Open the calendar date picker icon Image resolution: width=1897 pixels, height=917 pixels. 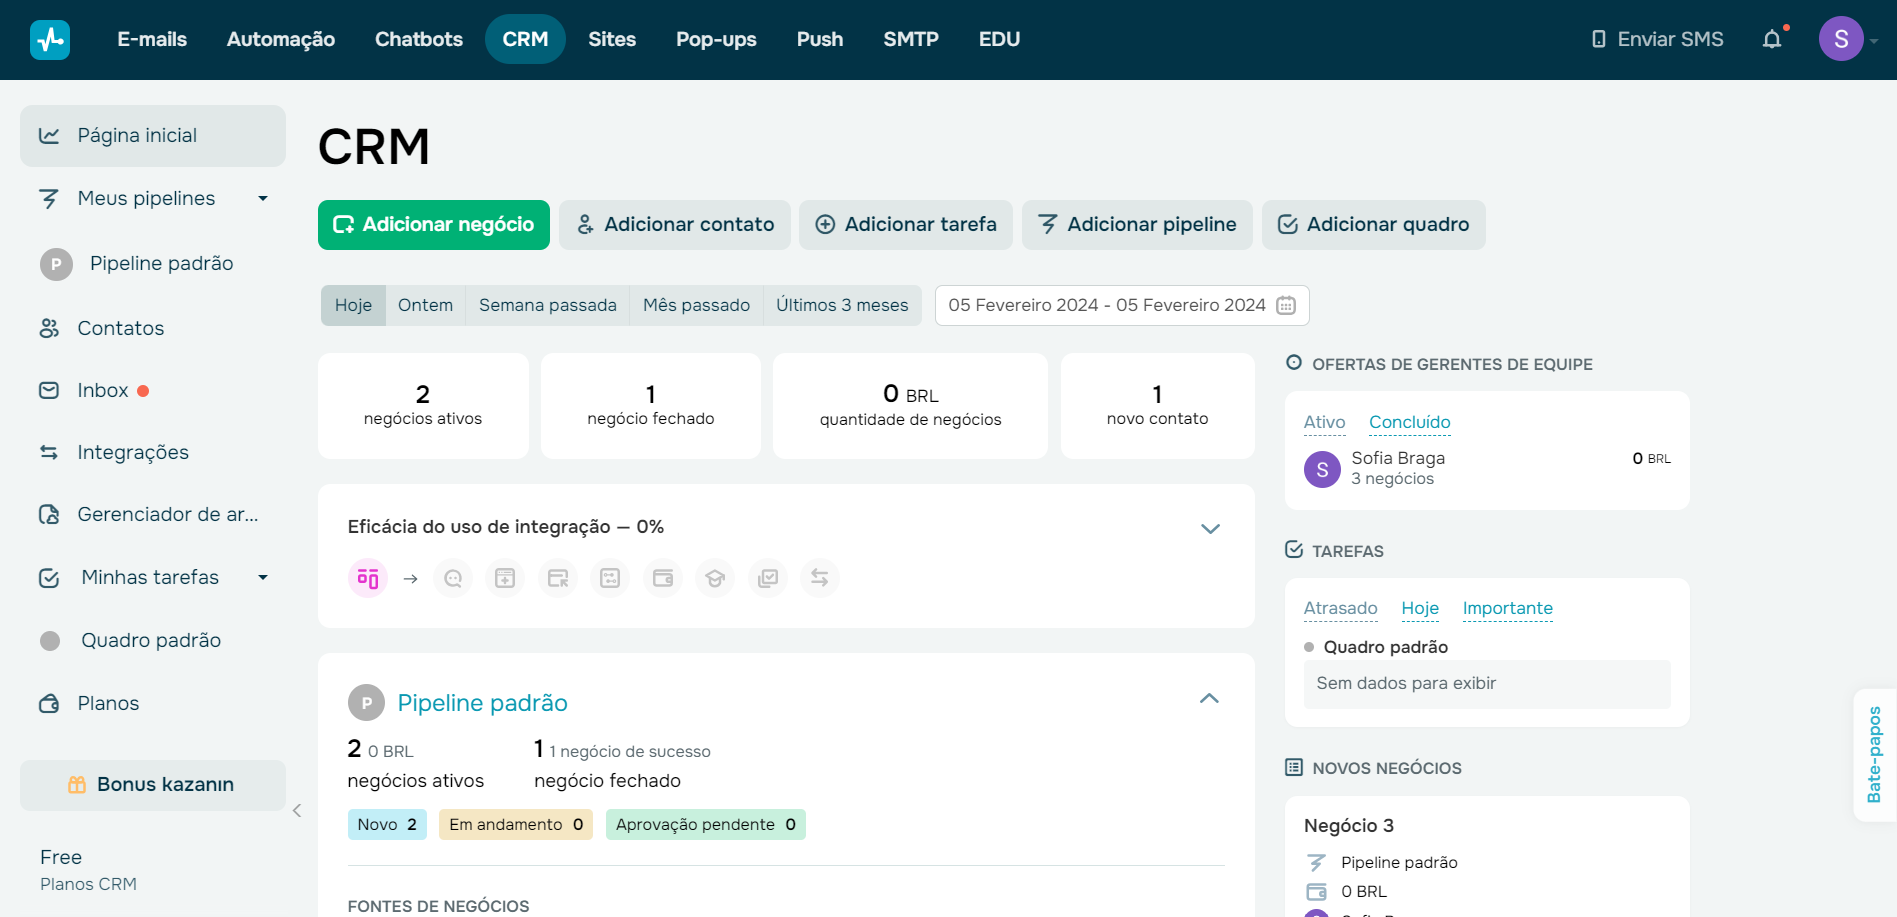coord(1285,305)
